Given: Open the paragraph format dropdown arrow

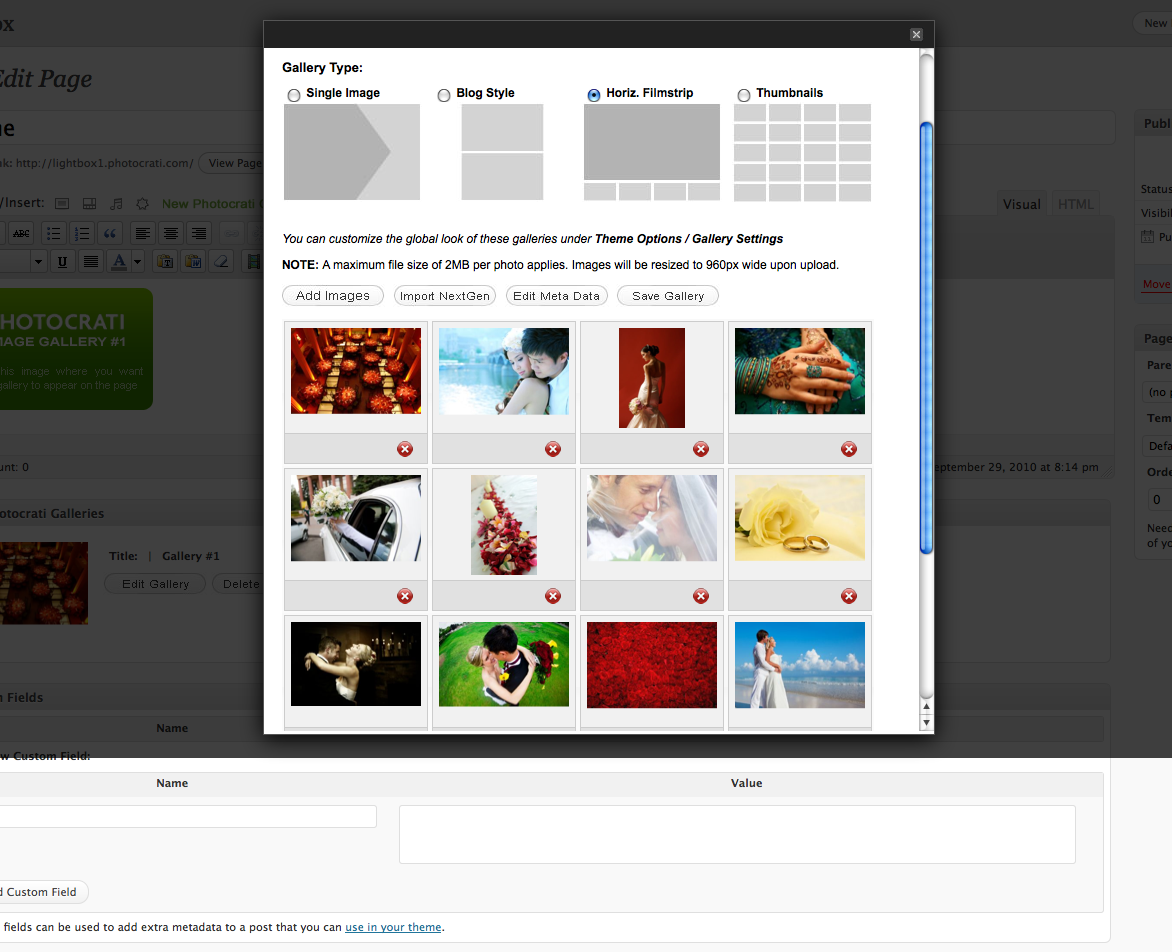Looking at the screenshot, I should point(38,262).
